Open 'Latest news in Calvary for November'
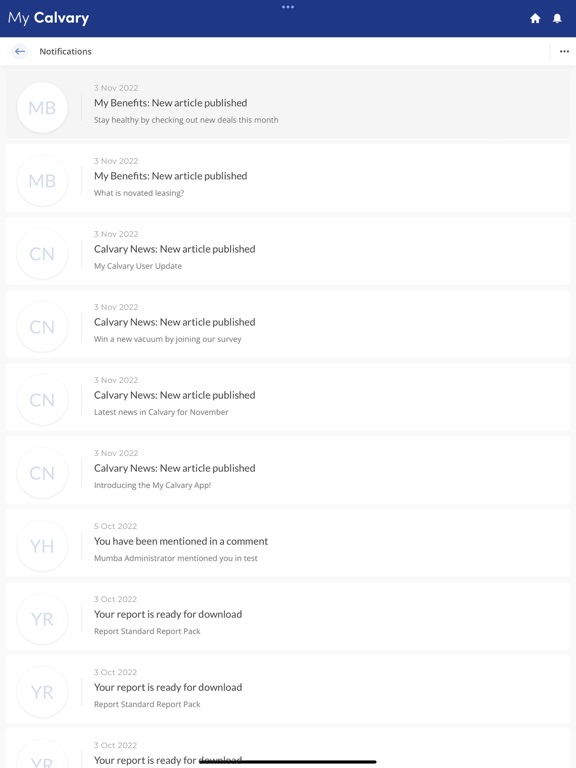The width and height of the screenshot is (576, 768). [288, 397]
